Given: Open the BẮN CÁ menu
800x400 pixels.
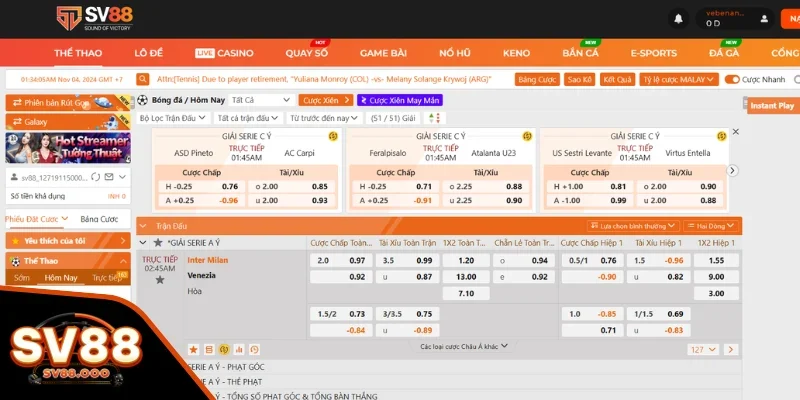Looking at the screenshot, I should click(581, 53).
